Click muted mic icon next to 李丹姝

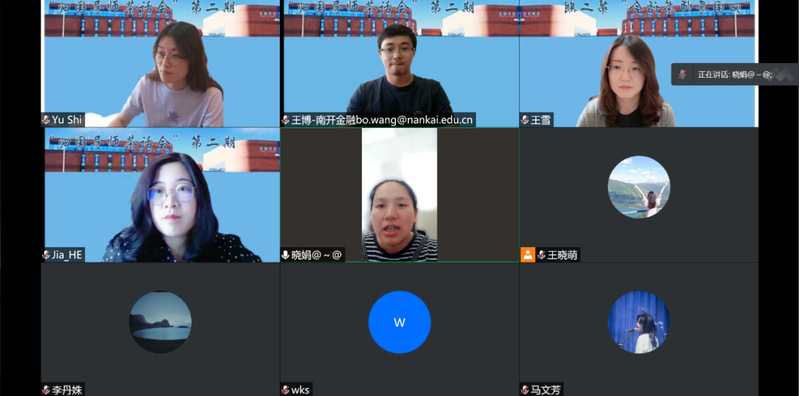click(x=46, y=390)
